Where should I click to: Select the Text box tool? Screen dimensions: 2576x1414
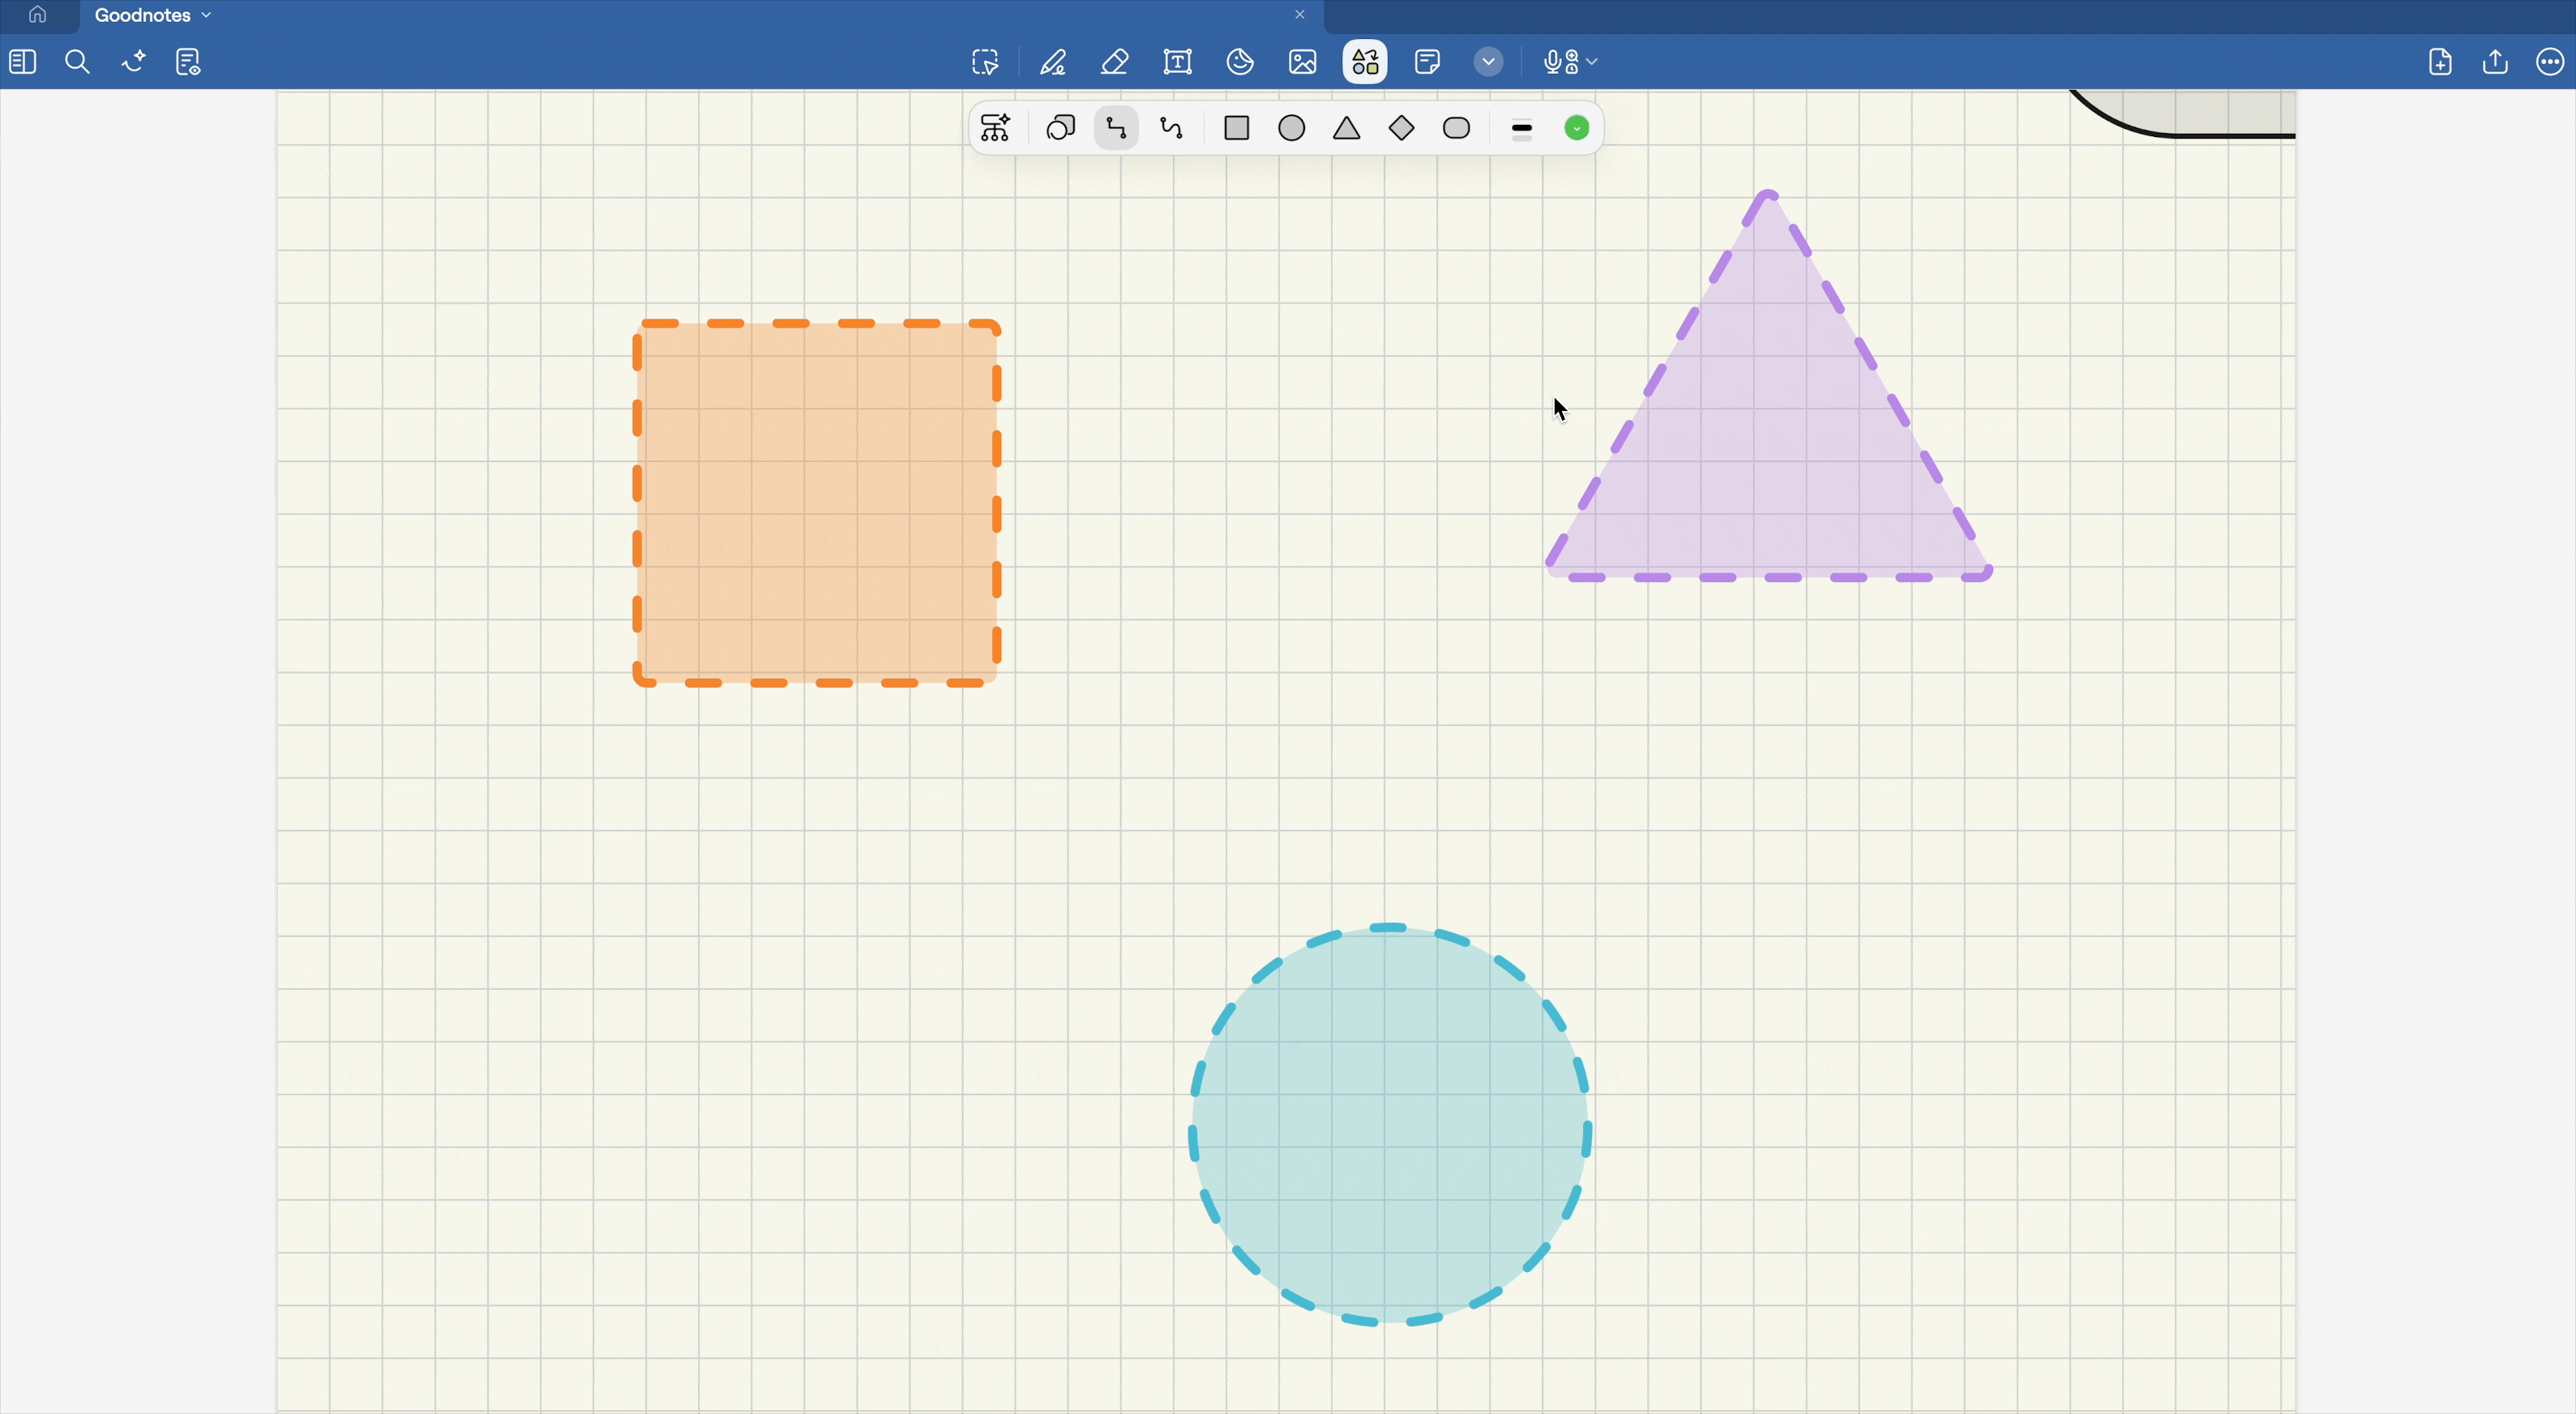pos(1178,63)
